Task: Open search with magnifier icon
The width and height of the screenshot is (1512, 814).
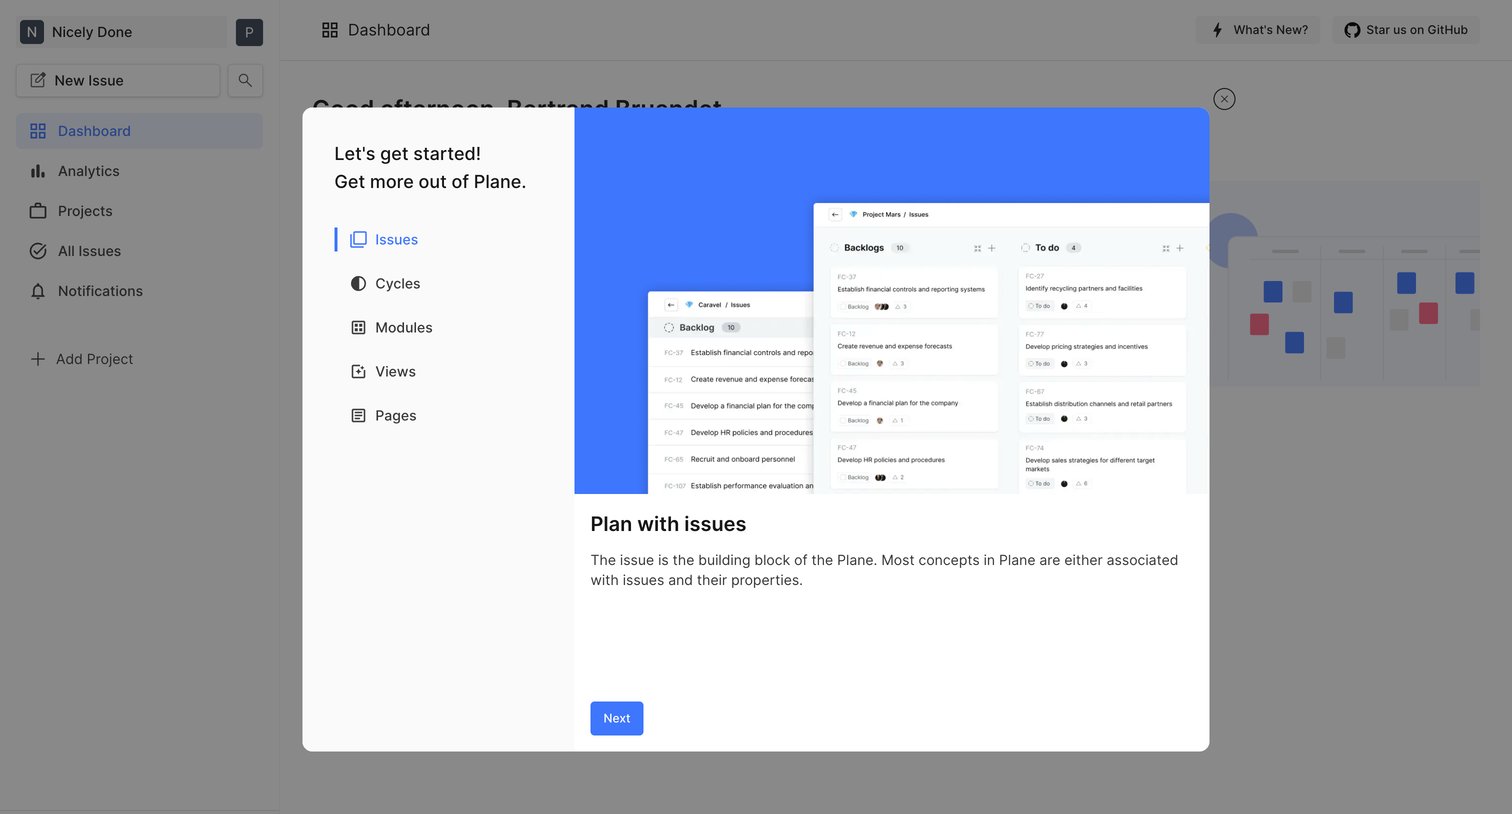Action: pyautogui.click(x=245, y=81)
